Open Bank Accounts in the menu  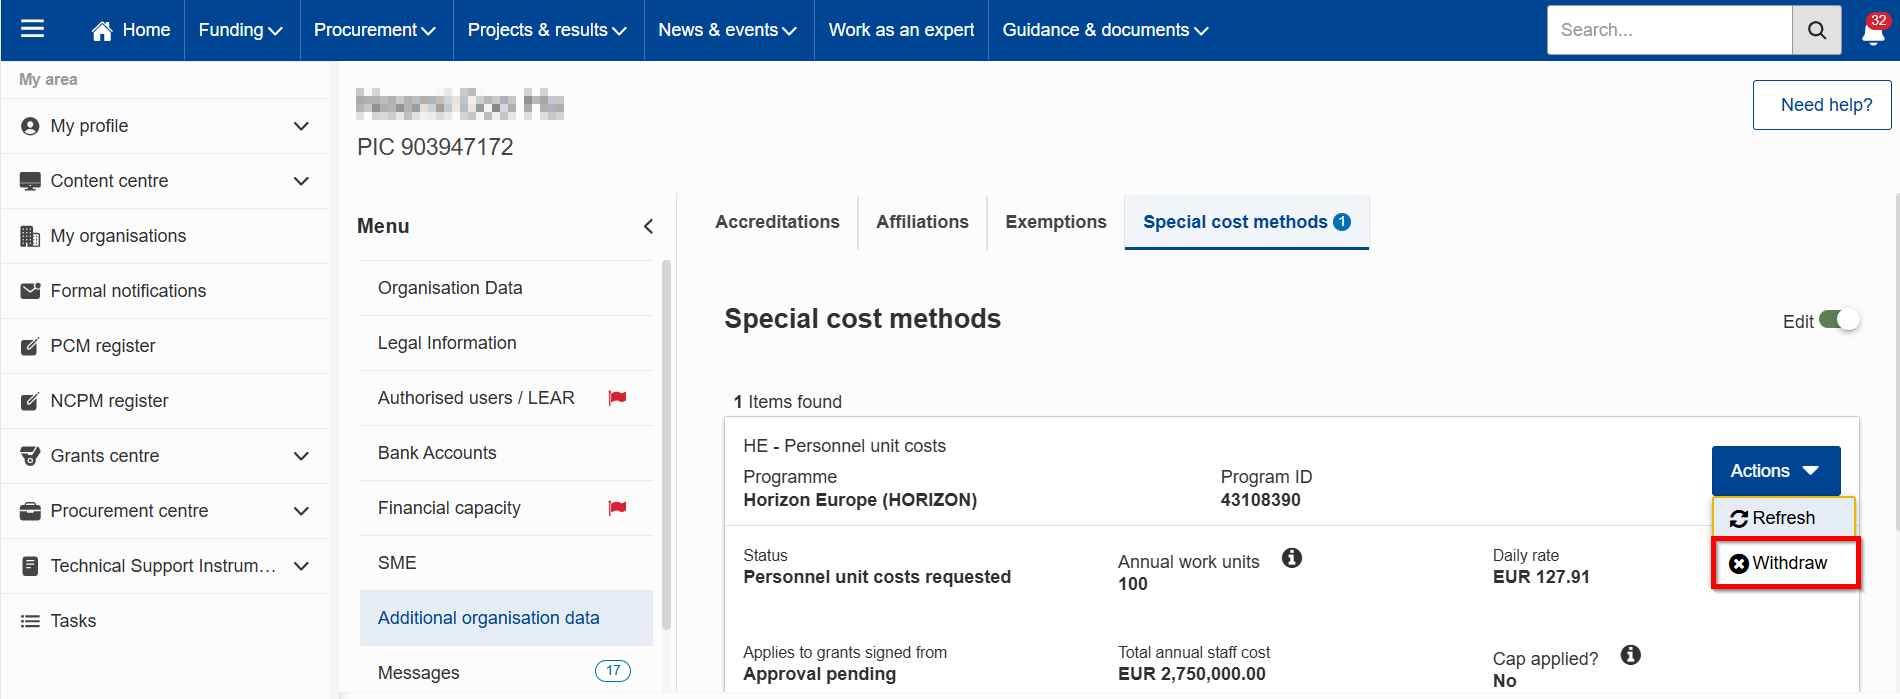point(437,453)
